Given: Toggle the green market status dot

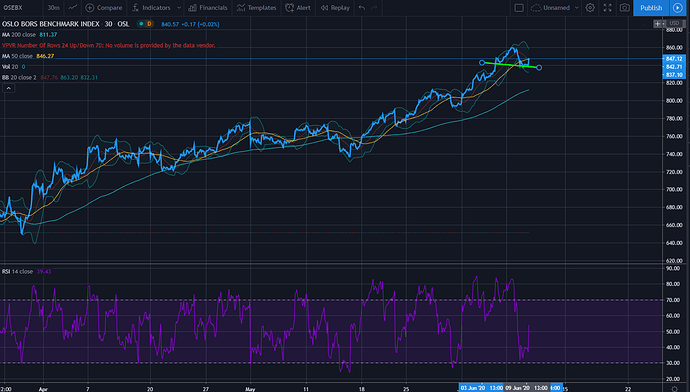Looking at the screenshot, I should [141, 24].
